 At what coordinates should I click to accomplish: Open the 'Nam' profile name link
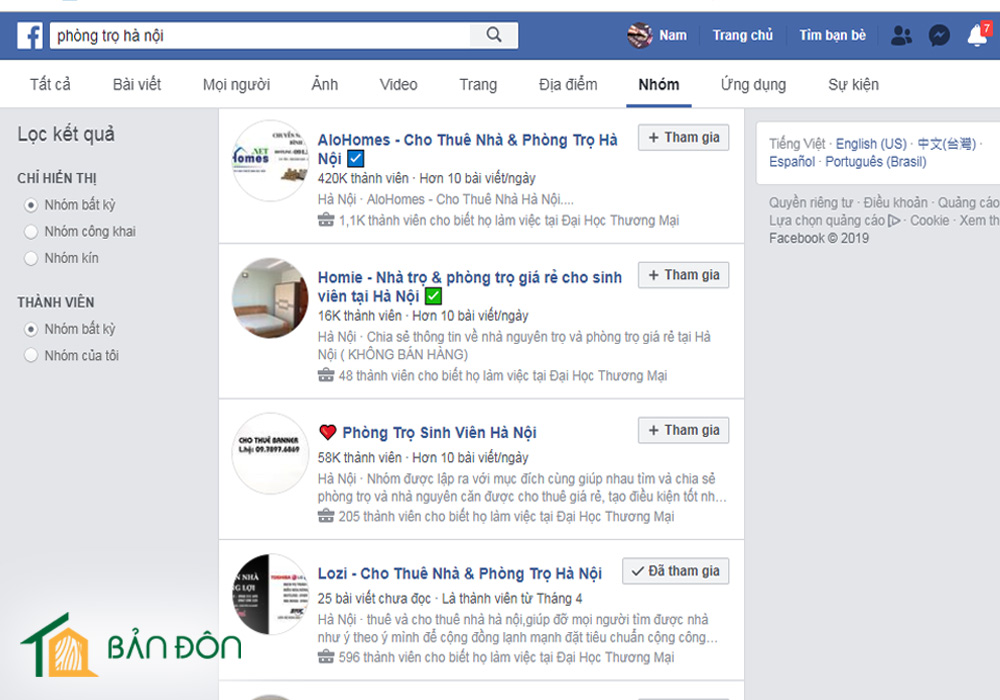(673, 36)
